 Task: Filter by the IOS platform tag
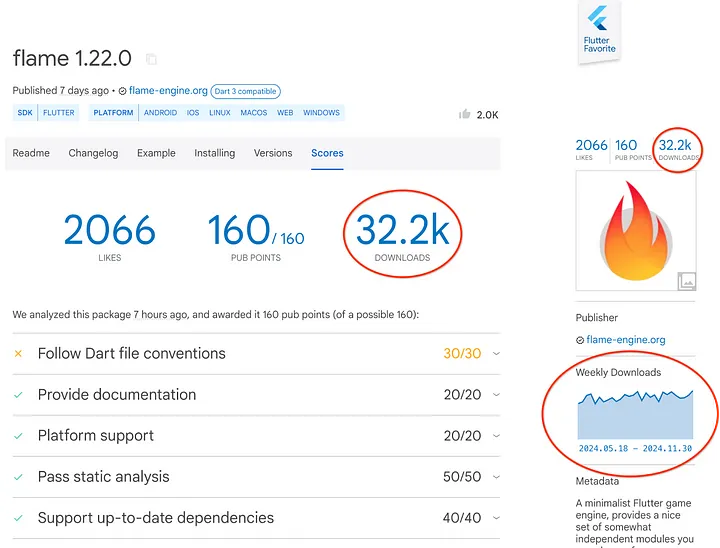click(x=193, y=113)
